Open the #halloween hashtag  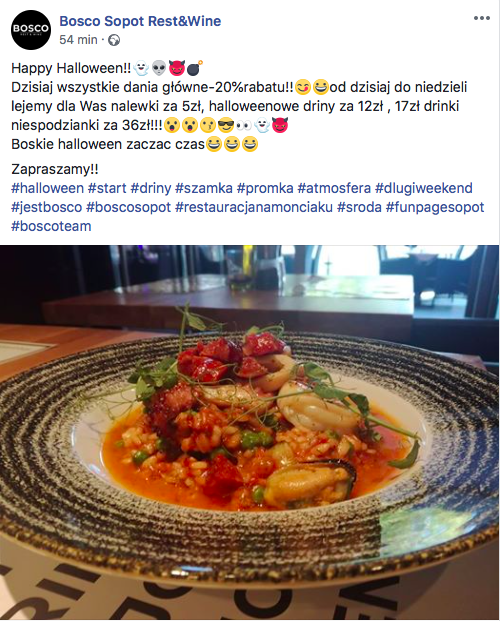[x=48, y=188]
